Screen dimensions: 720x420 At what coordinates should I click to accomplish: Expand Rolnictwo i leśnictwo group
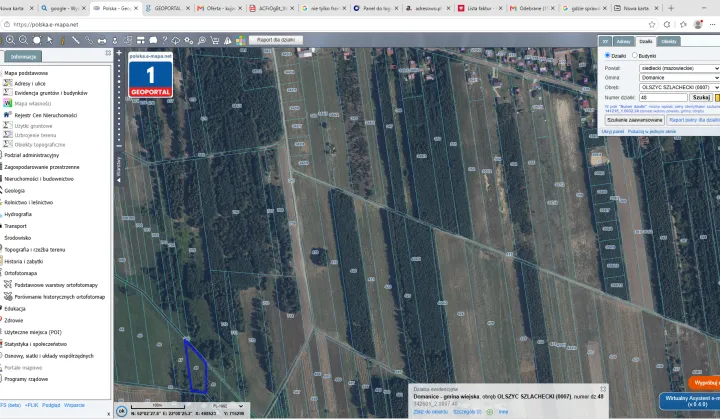pyautogui.click(x=28, y=202)
